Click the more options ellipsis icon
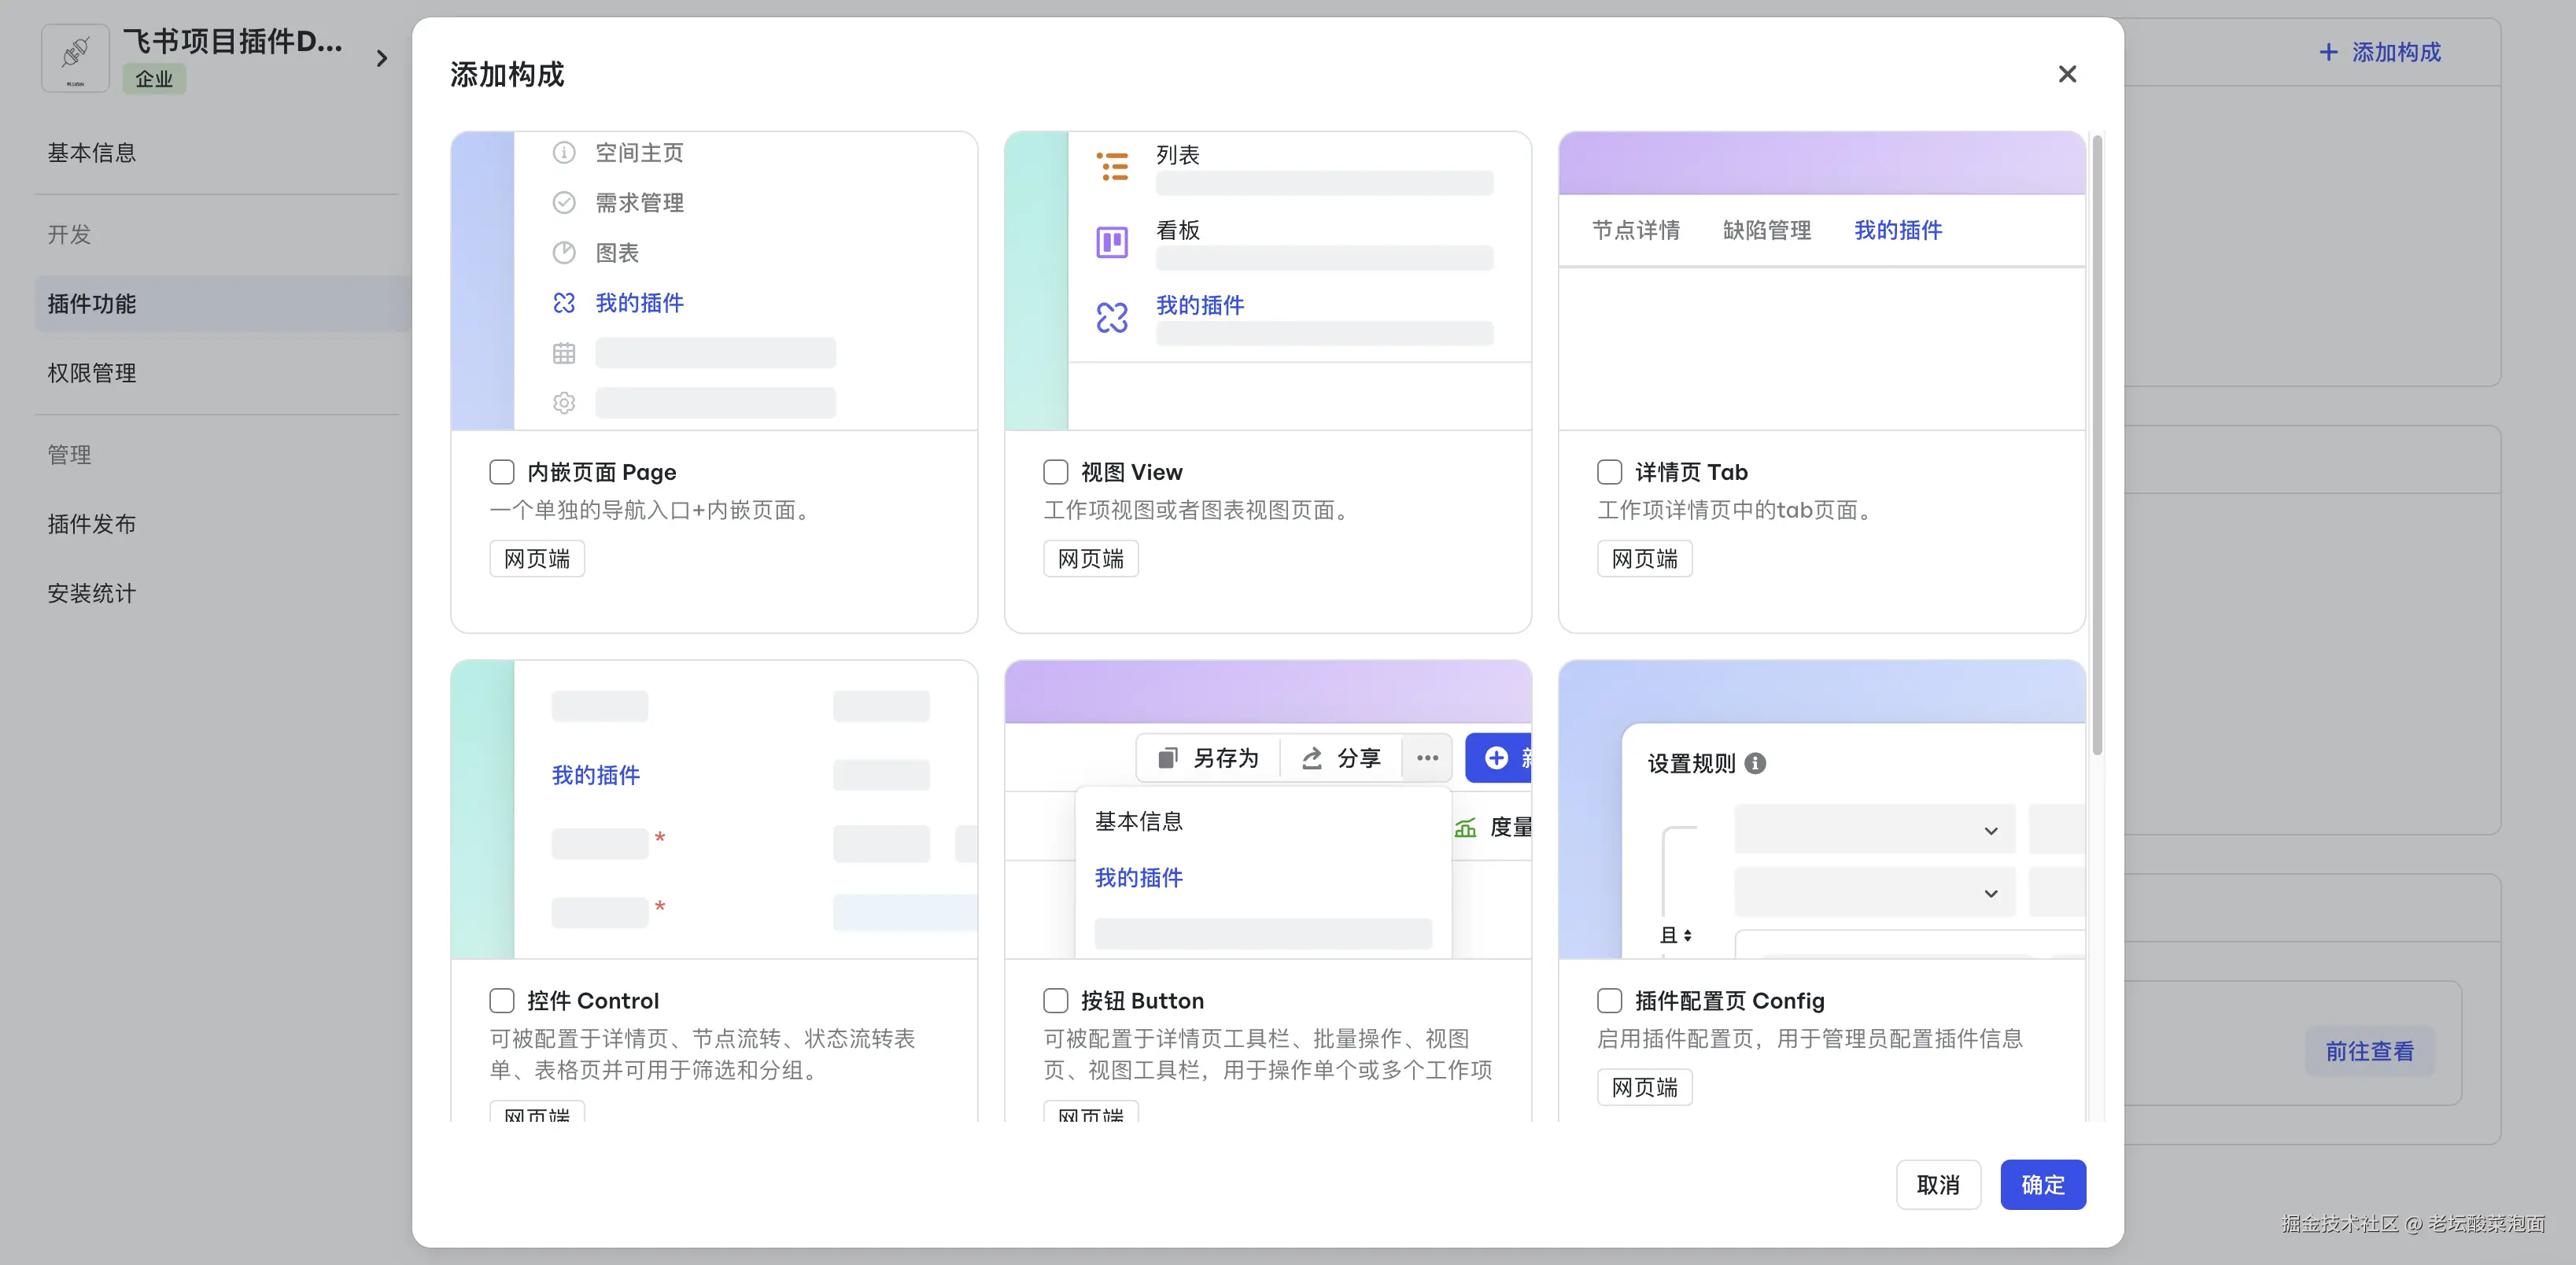 1427,758
